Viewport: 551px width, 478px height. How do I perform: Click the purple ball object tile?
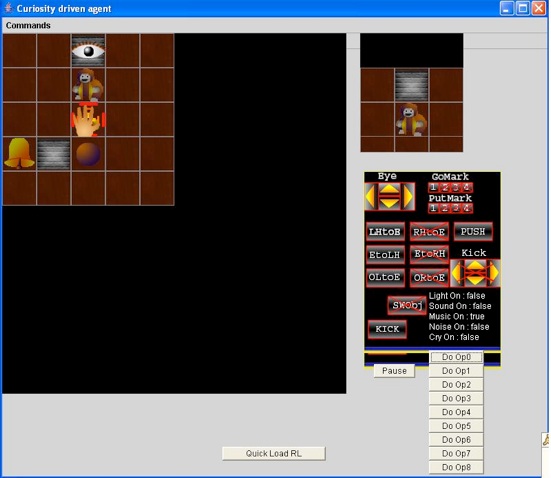click(88, 154)
